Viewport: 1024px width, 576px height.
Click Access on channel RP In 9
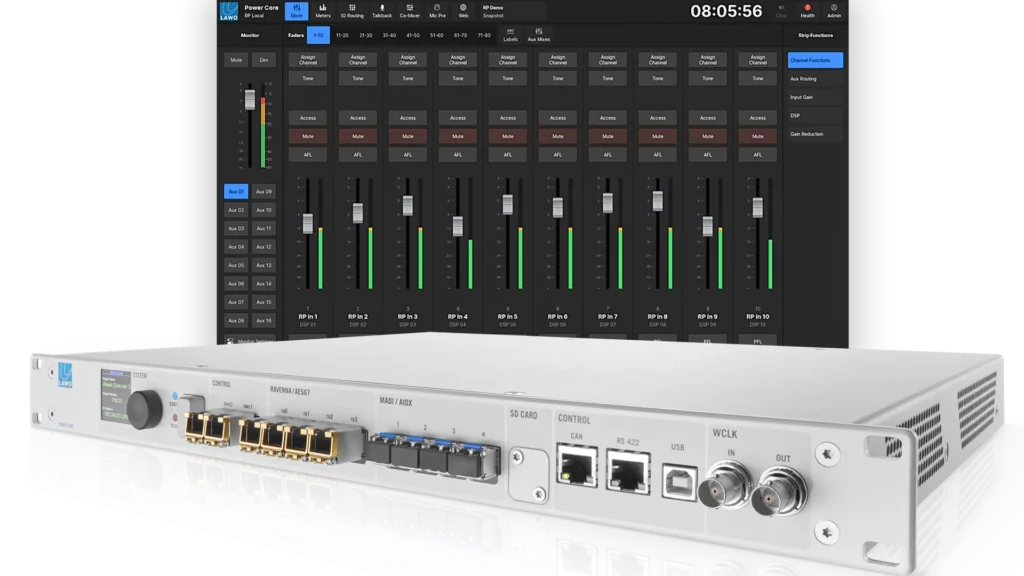(707, 118)
